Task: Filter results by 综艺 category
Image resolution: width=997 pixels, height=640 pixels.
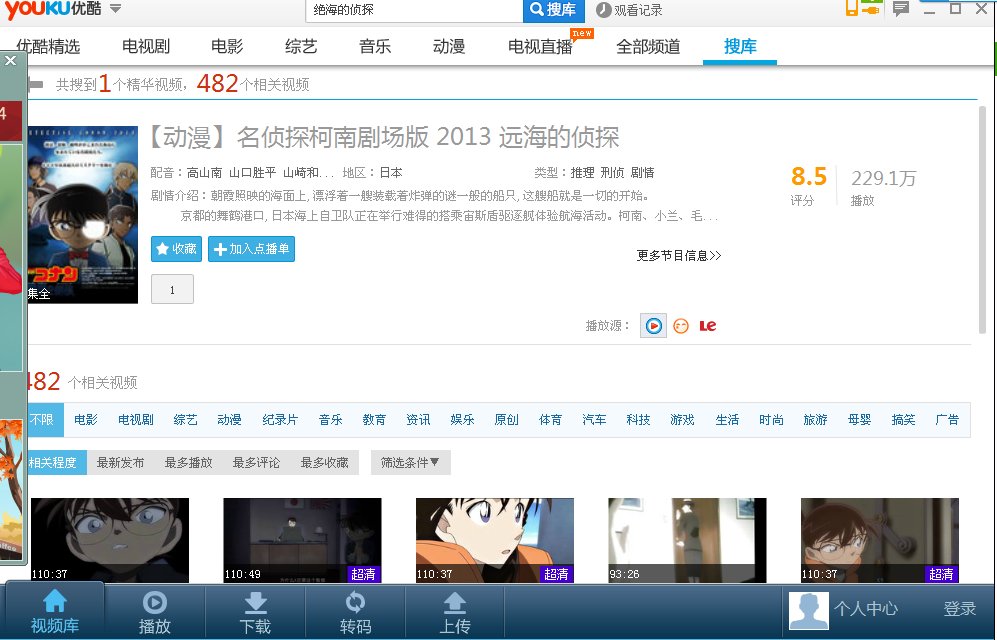Action: (186, 419)
